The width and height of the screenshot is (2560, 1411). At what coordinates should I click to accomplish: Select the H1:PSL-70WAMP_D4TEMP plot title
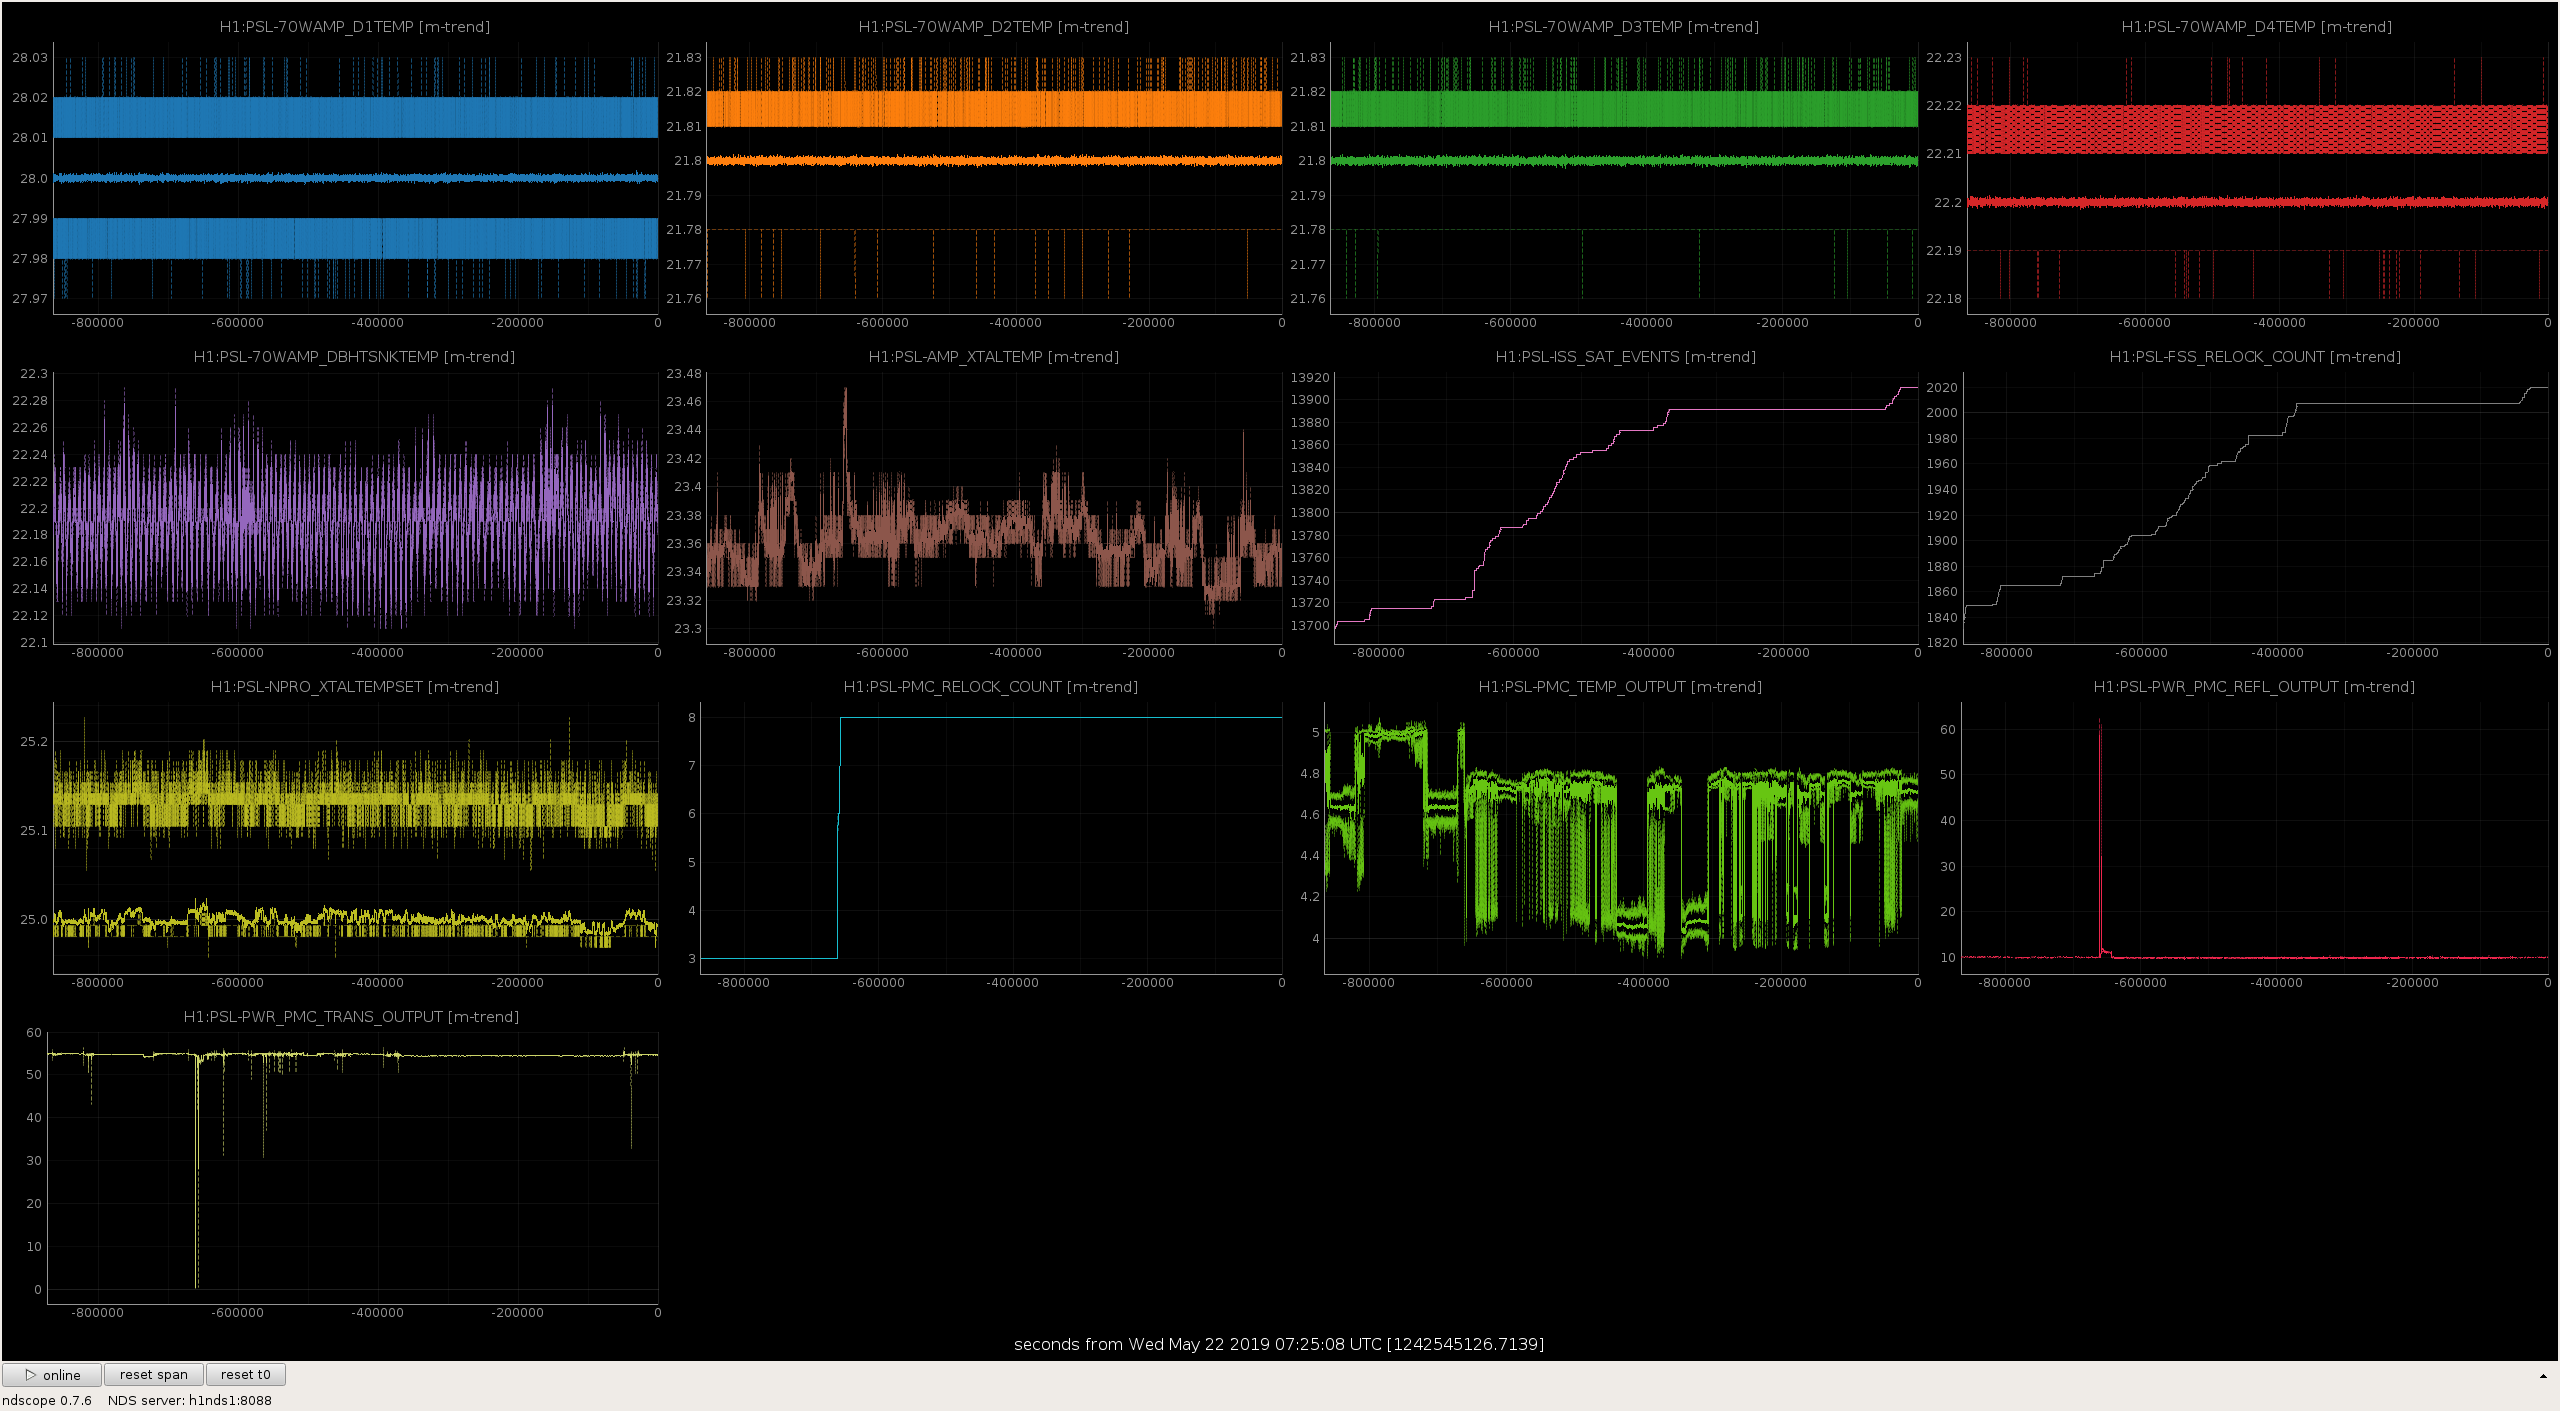(2257, 27)
